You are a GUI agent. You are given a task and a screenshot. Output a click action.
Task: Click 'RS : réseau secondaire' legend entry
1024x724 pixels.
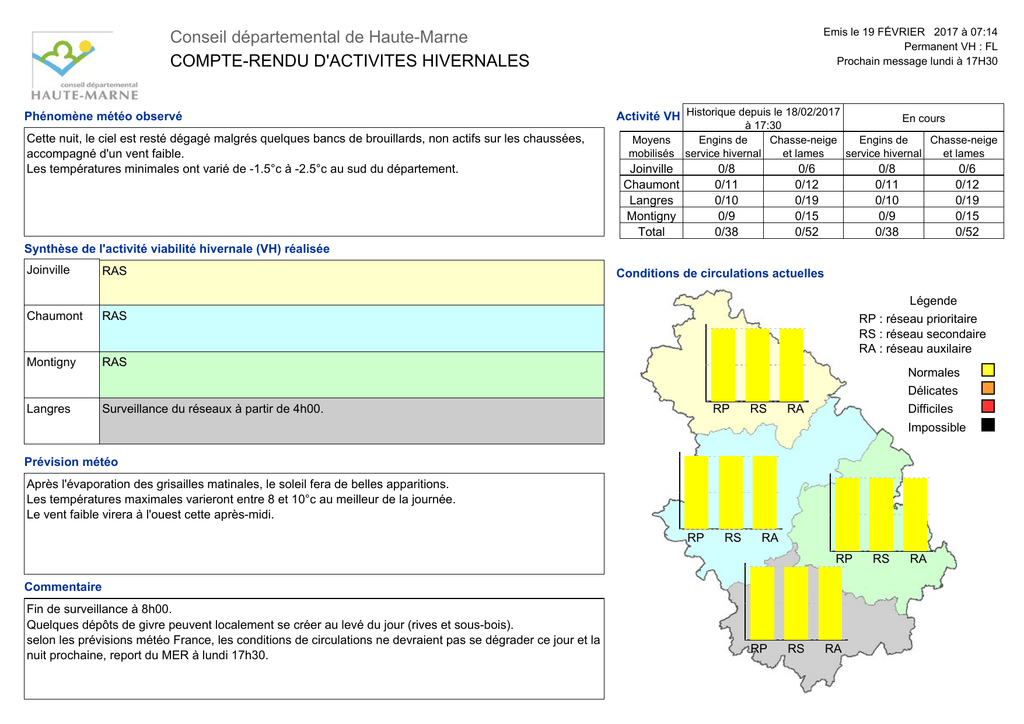coord(921,334)
